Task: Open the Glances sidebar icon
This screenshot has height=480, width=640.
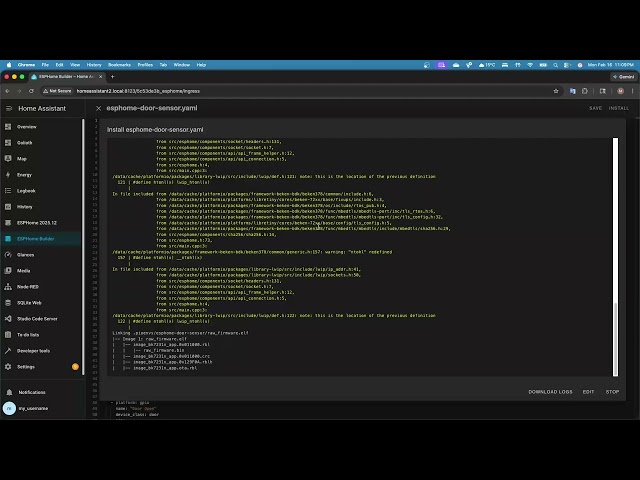Action: click(x=8, y=255)
